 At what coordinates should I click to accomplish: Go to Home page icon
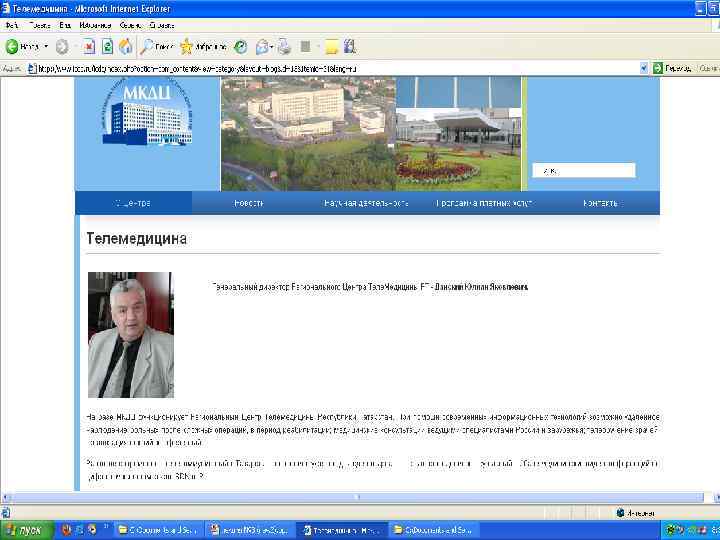(125, 46)
